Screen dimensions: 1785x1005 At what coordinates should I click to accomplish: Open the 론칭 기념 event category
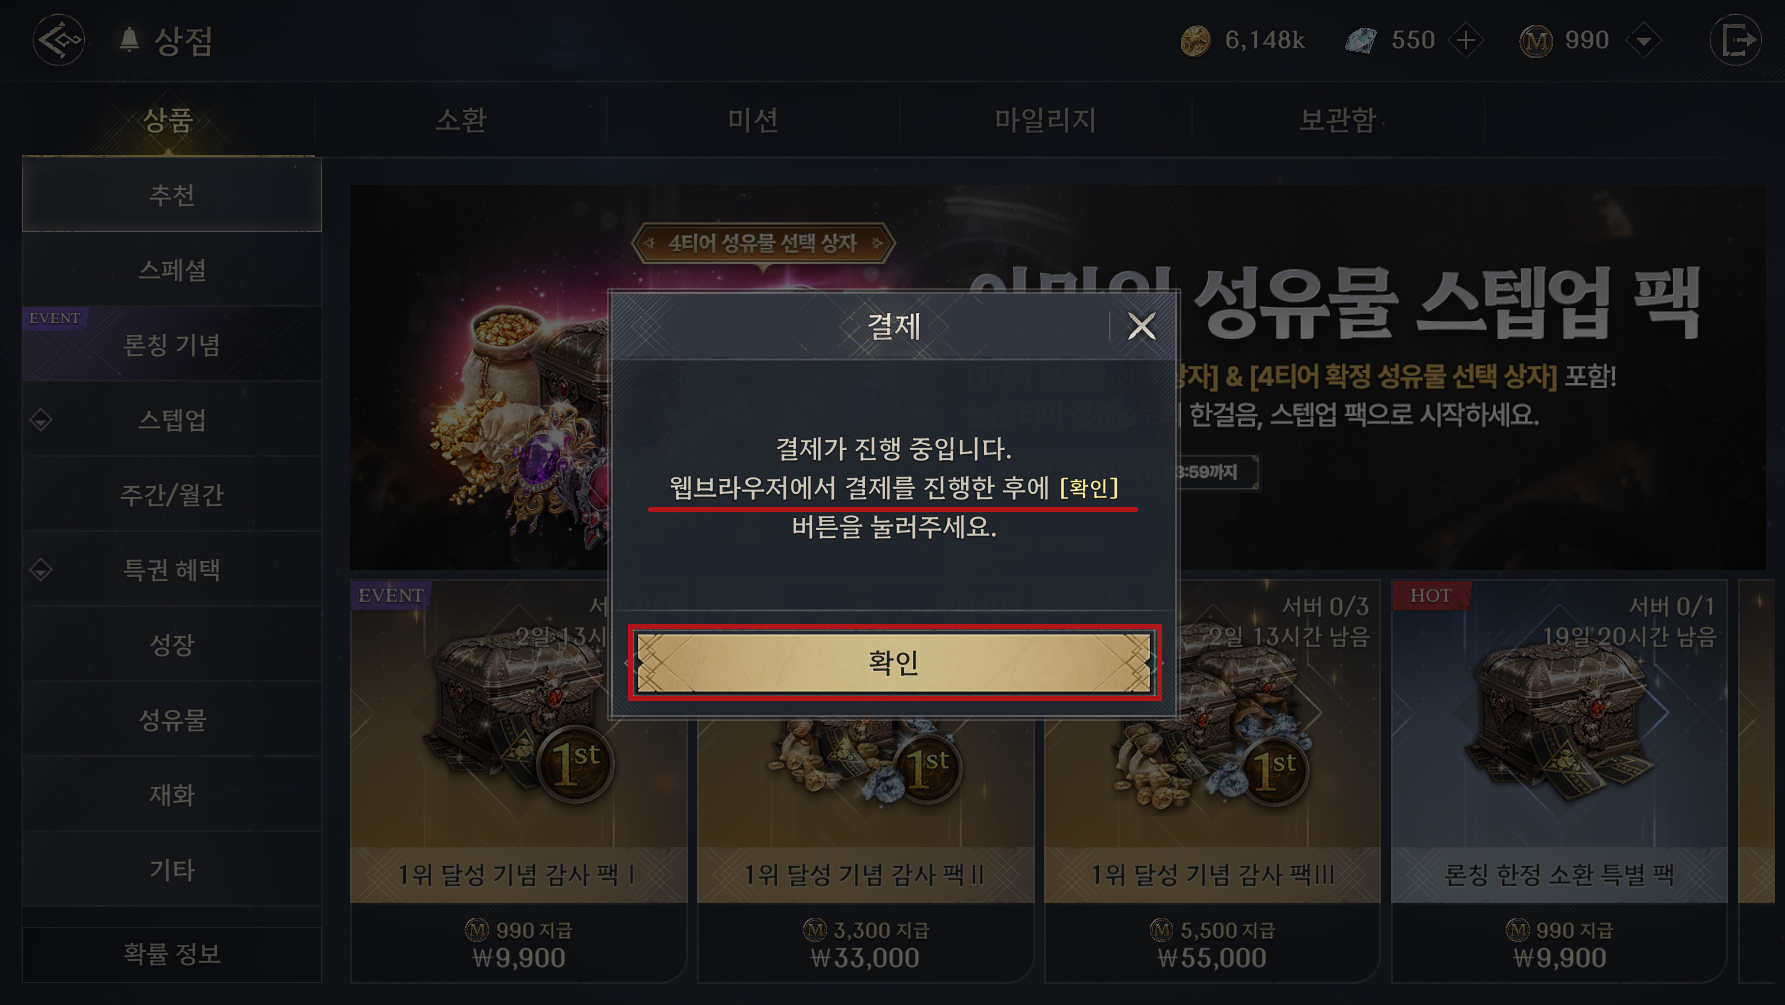(x=172, y=345)
